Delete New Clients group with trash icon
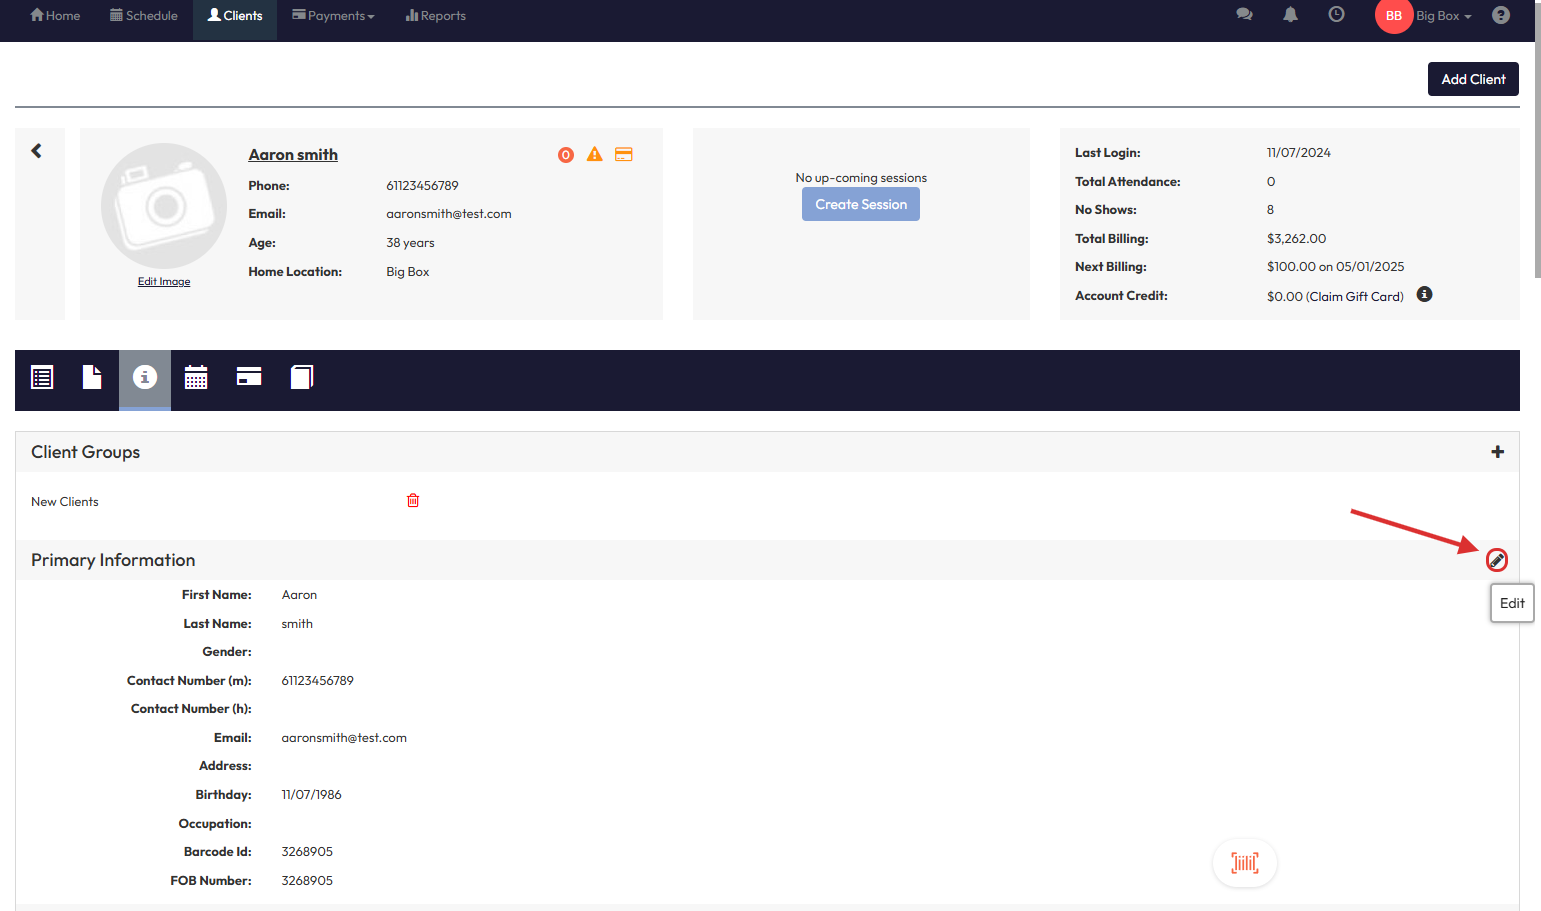The height and width of the screenshot is (911, 1541). point(413,501)
